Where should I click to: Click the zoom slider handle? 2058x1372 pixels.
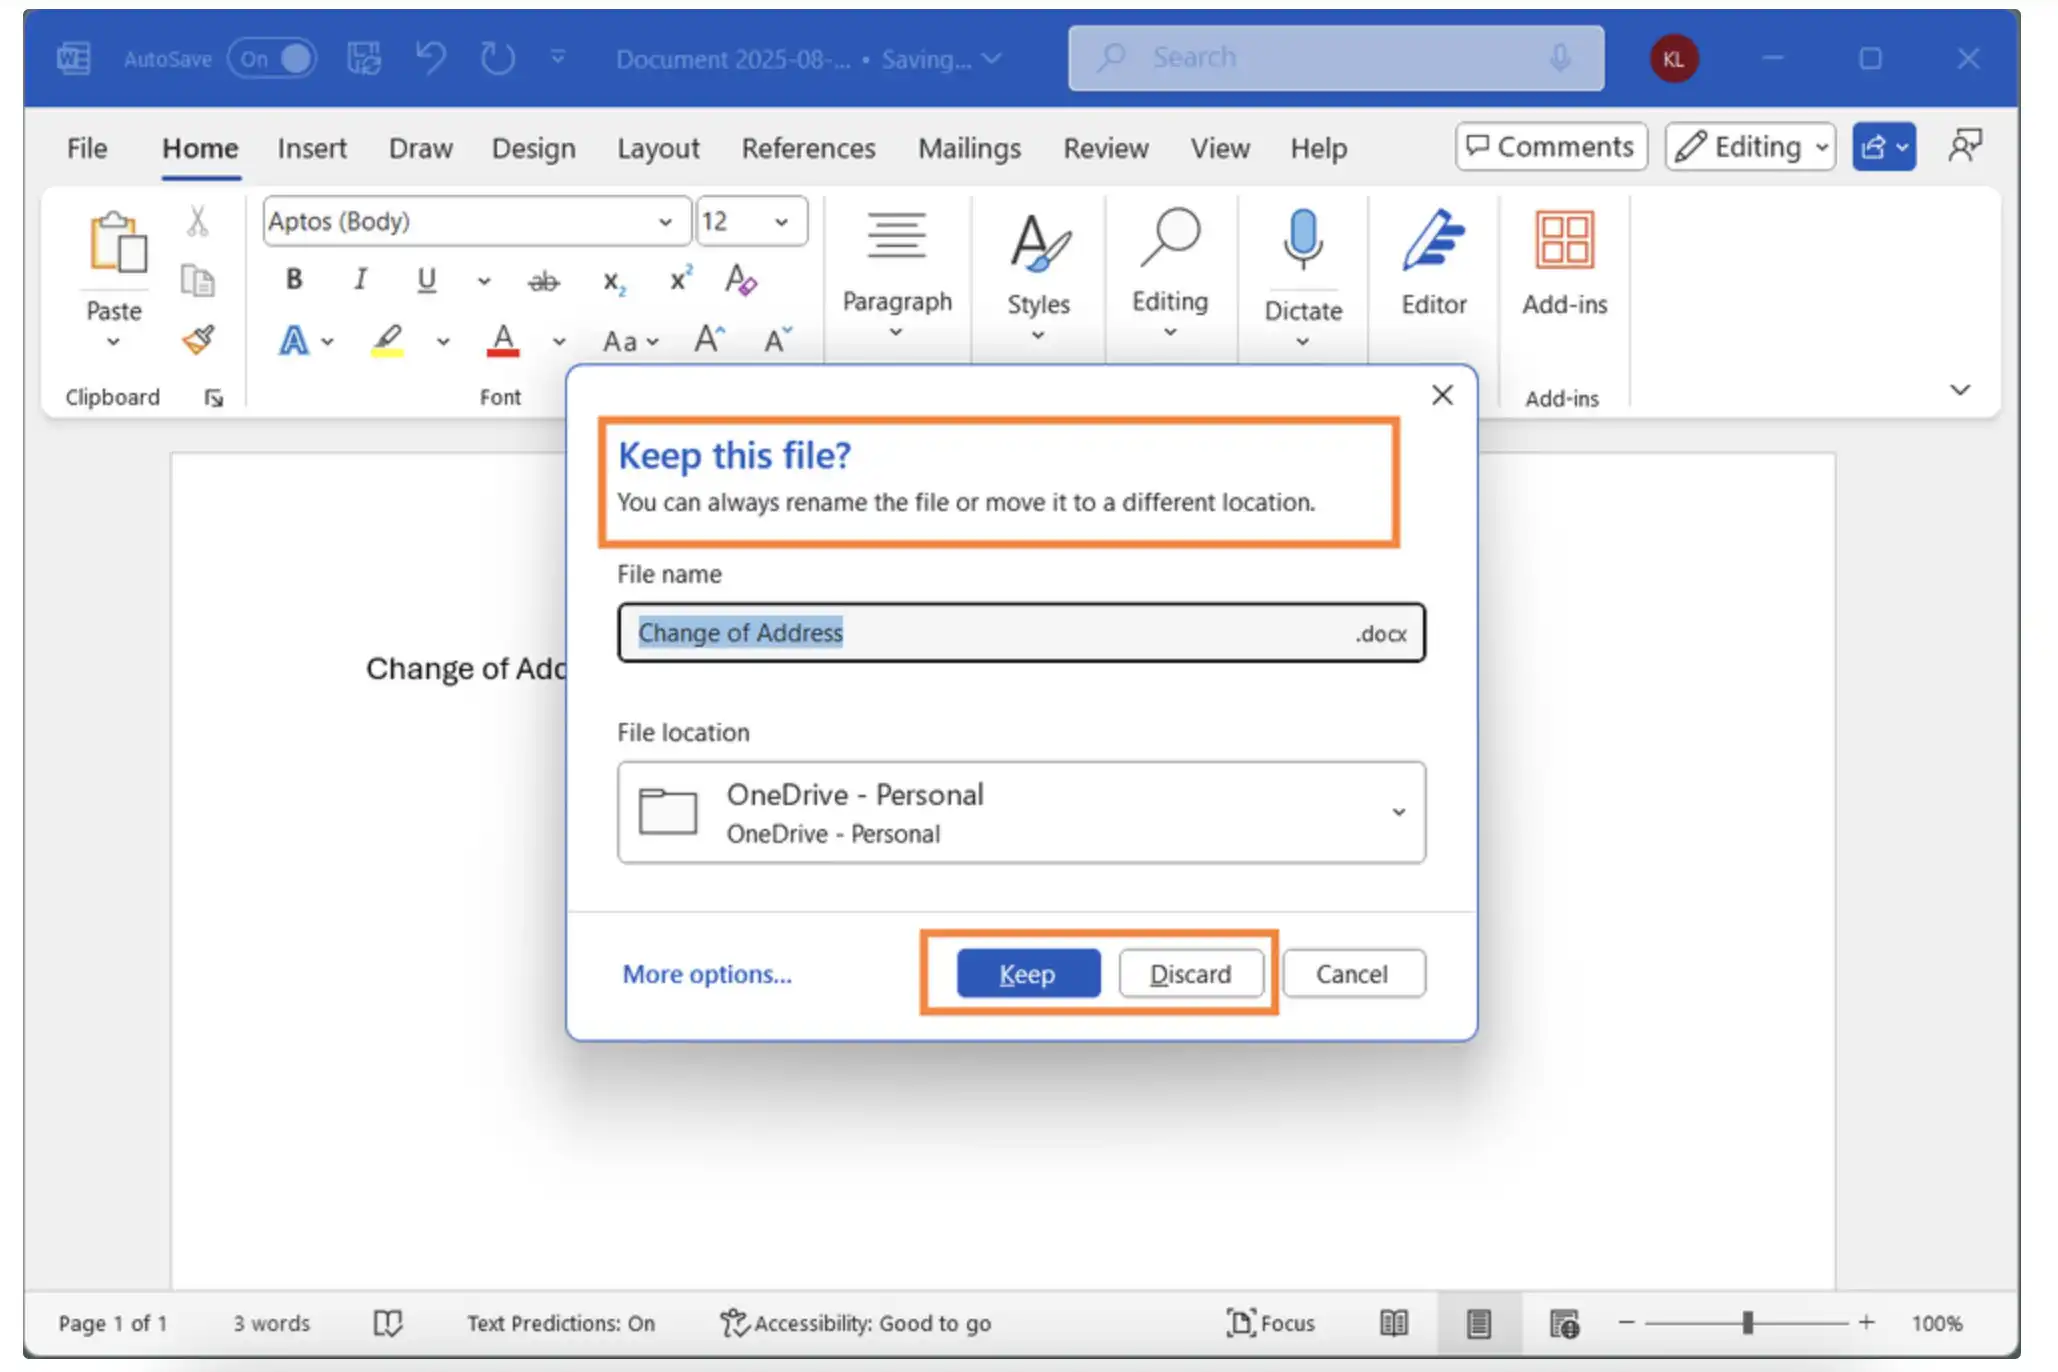click(1747, 1323)
